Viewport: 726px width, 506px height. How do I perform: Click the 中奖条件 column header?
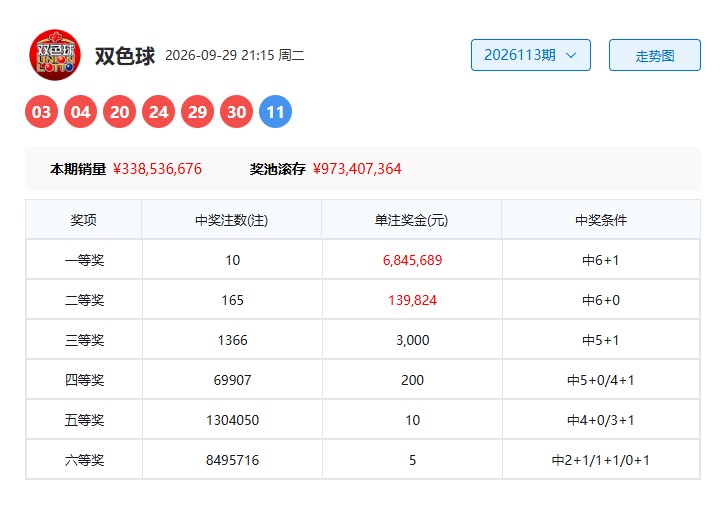point(601,220)
